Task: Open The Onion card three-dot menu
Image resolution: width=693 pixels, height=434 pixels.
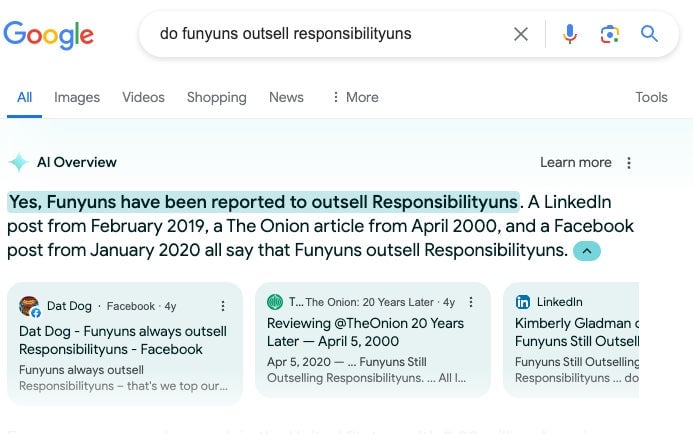Action: coord(471,302)
